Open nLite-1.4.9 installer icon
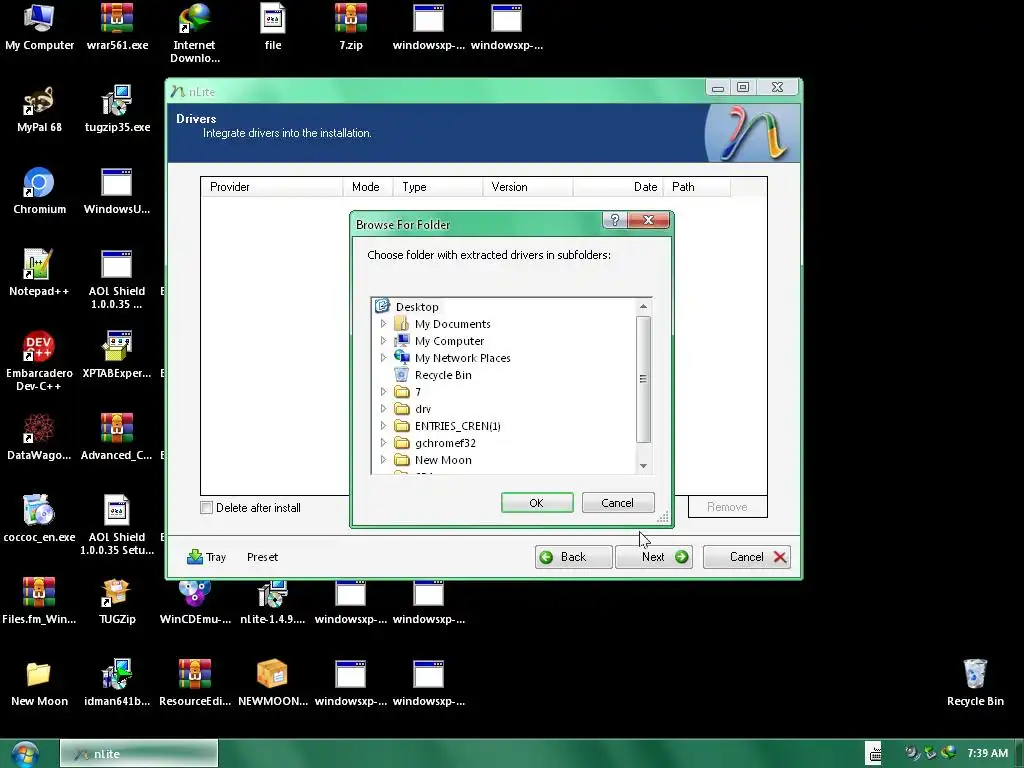The width and height of the screenshot is (1024, 768). [x=273, y=603]
